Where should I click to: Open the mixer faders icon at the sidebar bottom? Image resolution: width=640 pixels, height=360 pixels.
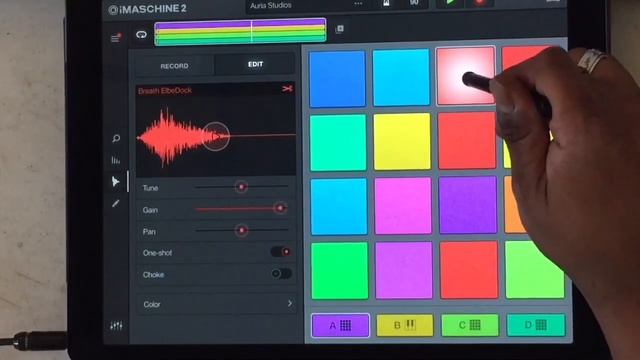(116, 326)
